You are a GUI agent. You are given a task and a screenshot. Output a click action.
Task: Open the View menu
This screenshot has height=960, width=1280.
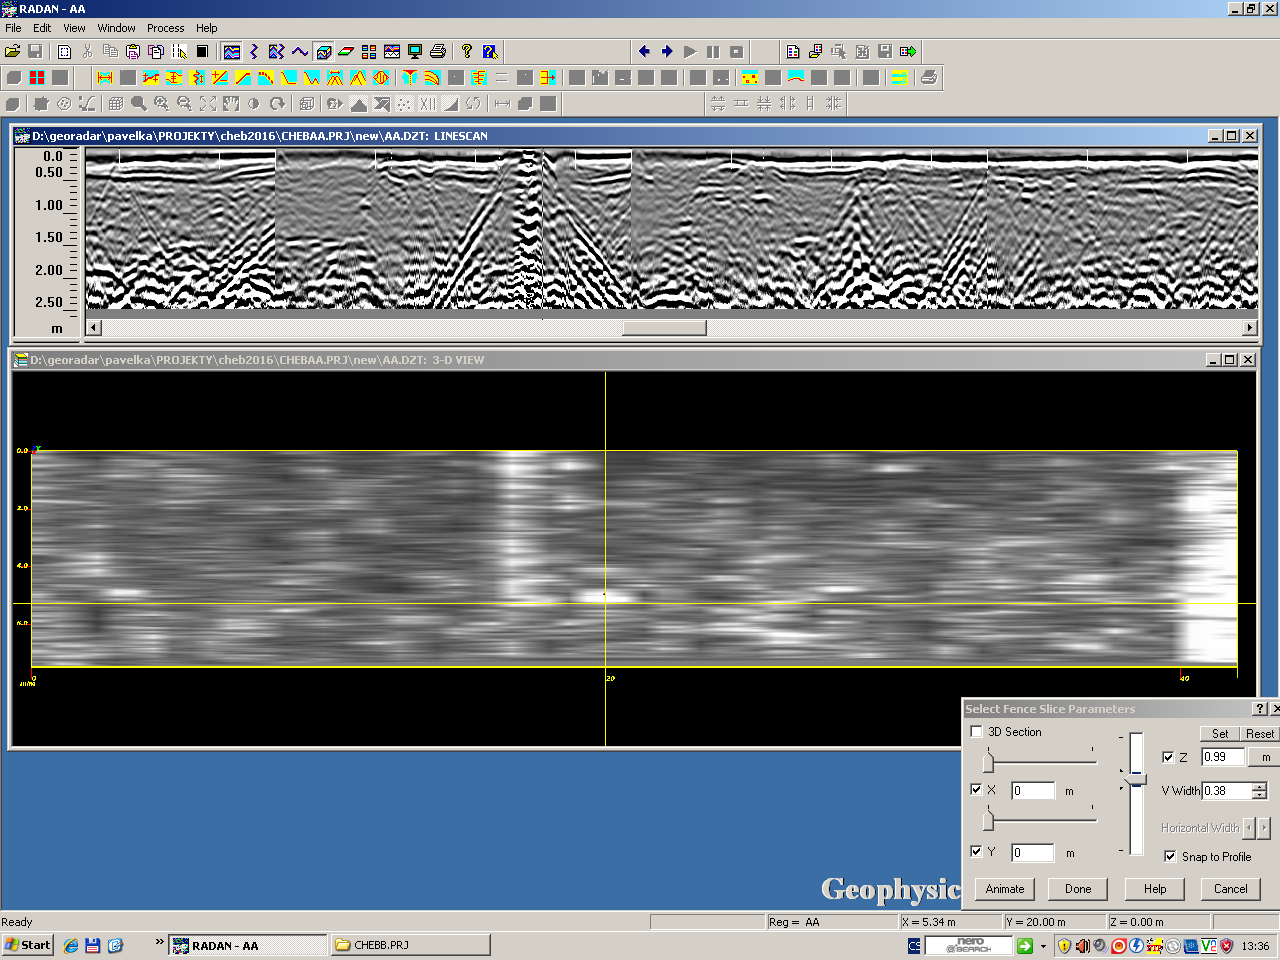74,28
